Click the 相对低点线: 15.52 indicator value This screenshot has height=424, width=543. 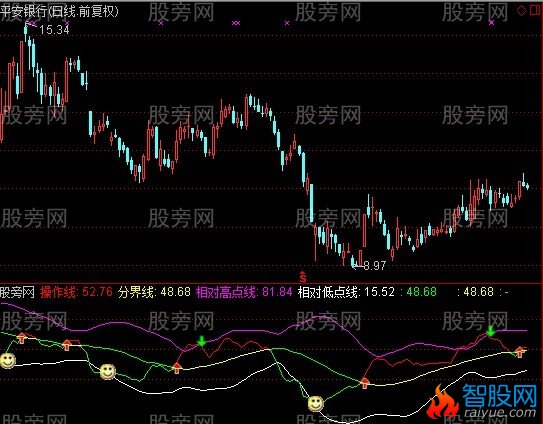(x=346, y=292)
